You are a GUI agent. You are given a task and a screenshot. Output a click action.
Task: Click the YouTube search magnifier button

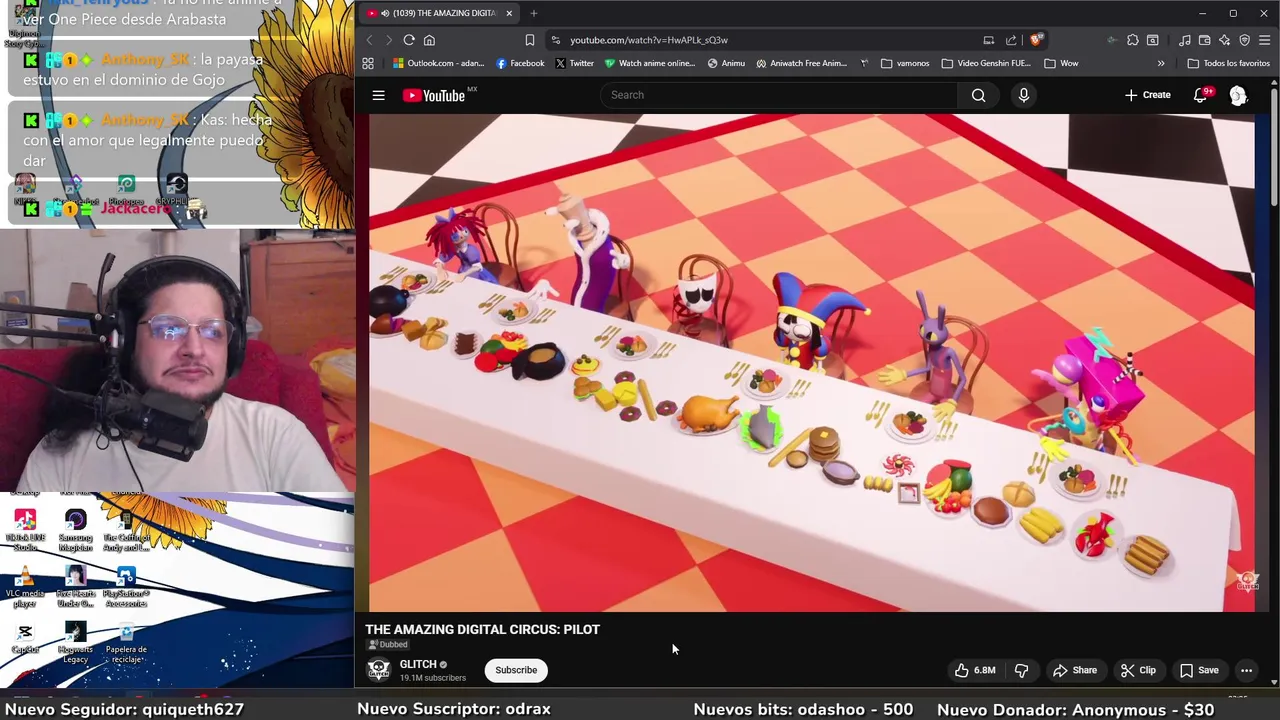coord(978,95)
